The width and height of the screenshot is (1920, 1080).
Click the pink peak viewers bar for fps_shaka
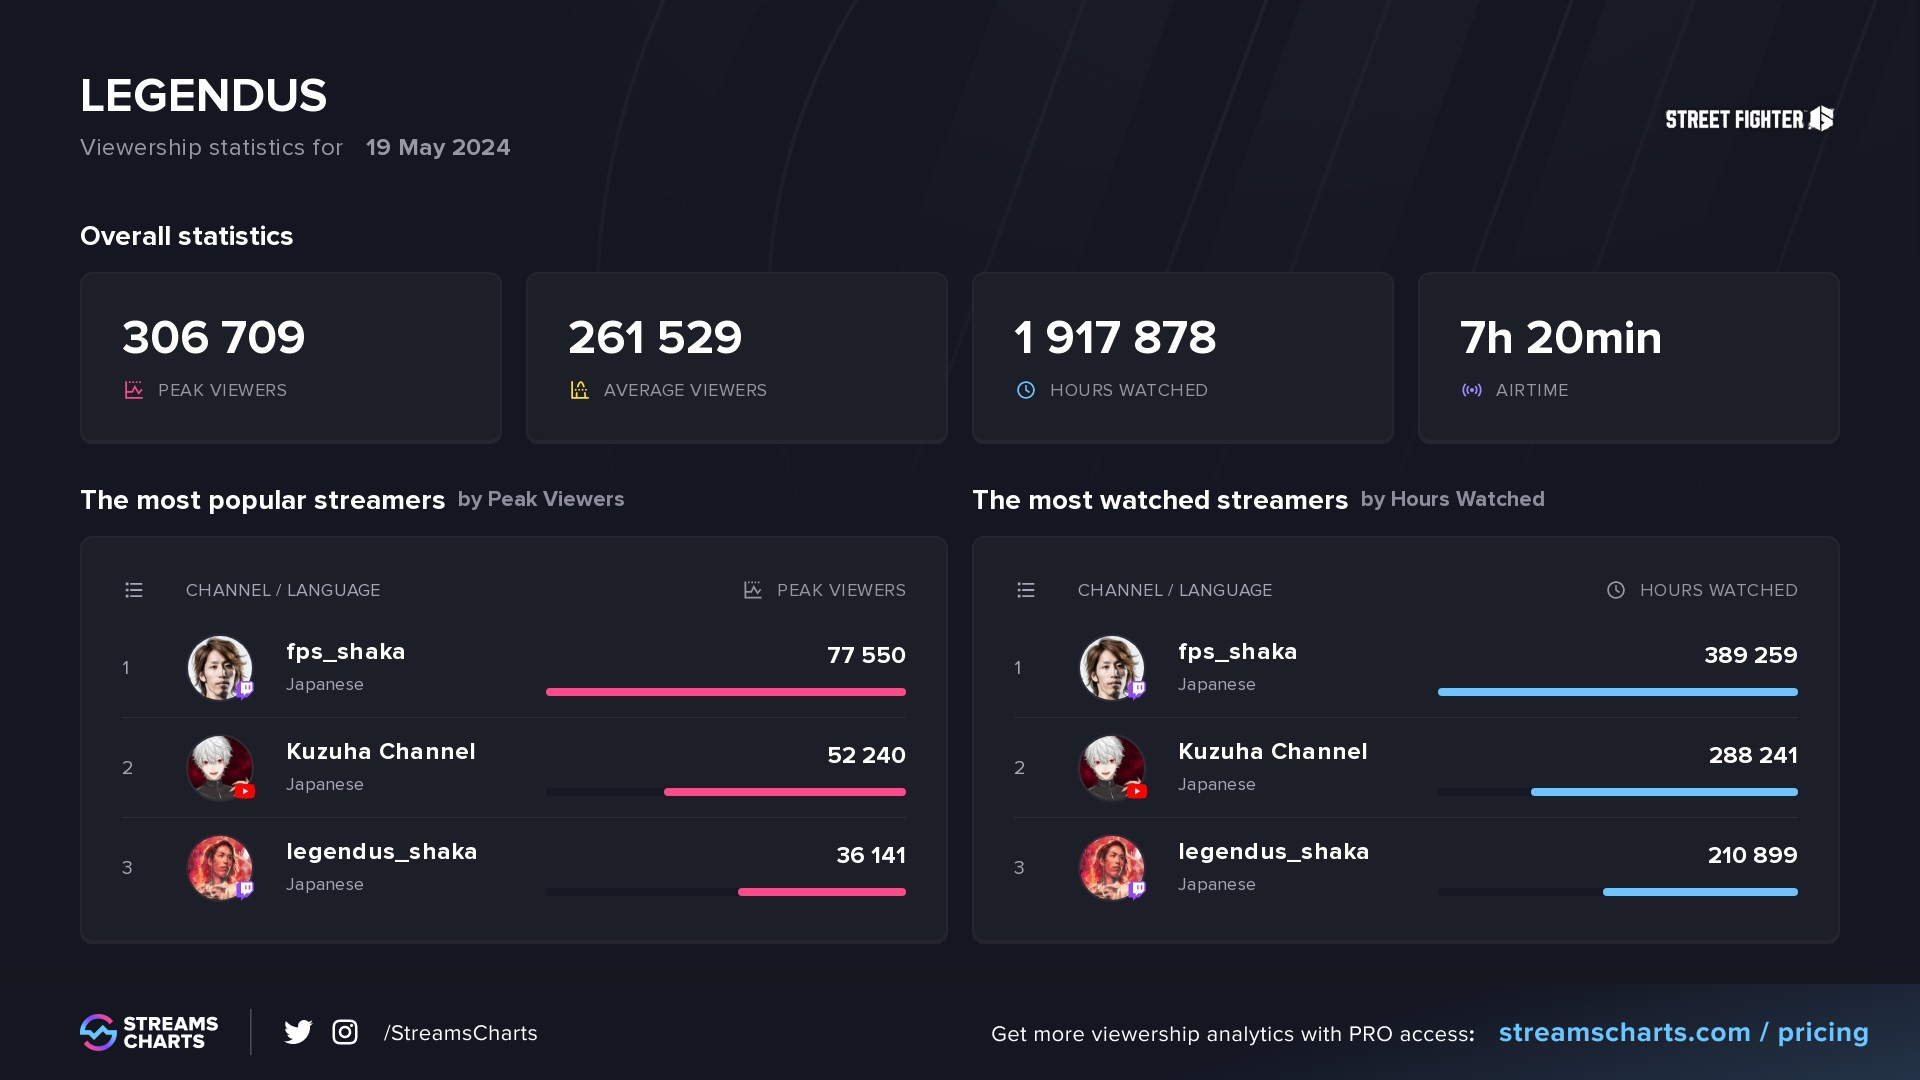point(726,692)
